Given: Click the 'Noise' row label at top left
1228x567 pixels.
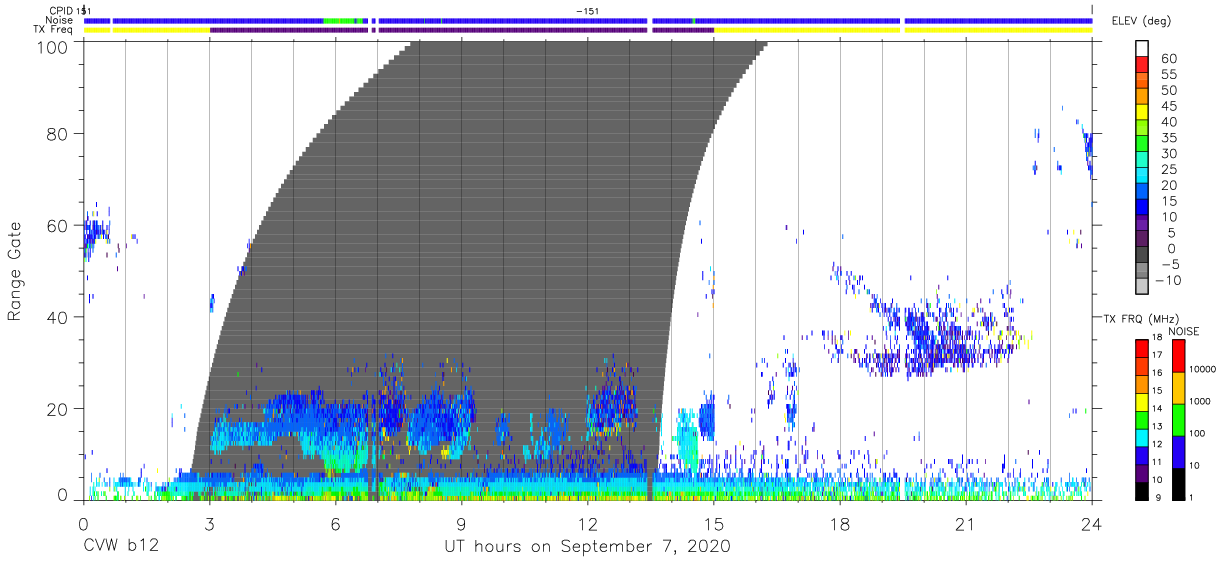Looking at the screenshot, I should click(x=60, y=20).
